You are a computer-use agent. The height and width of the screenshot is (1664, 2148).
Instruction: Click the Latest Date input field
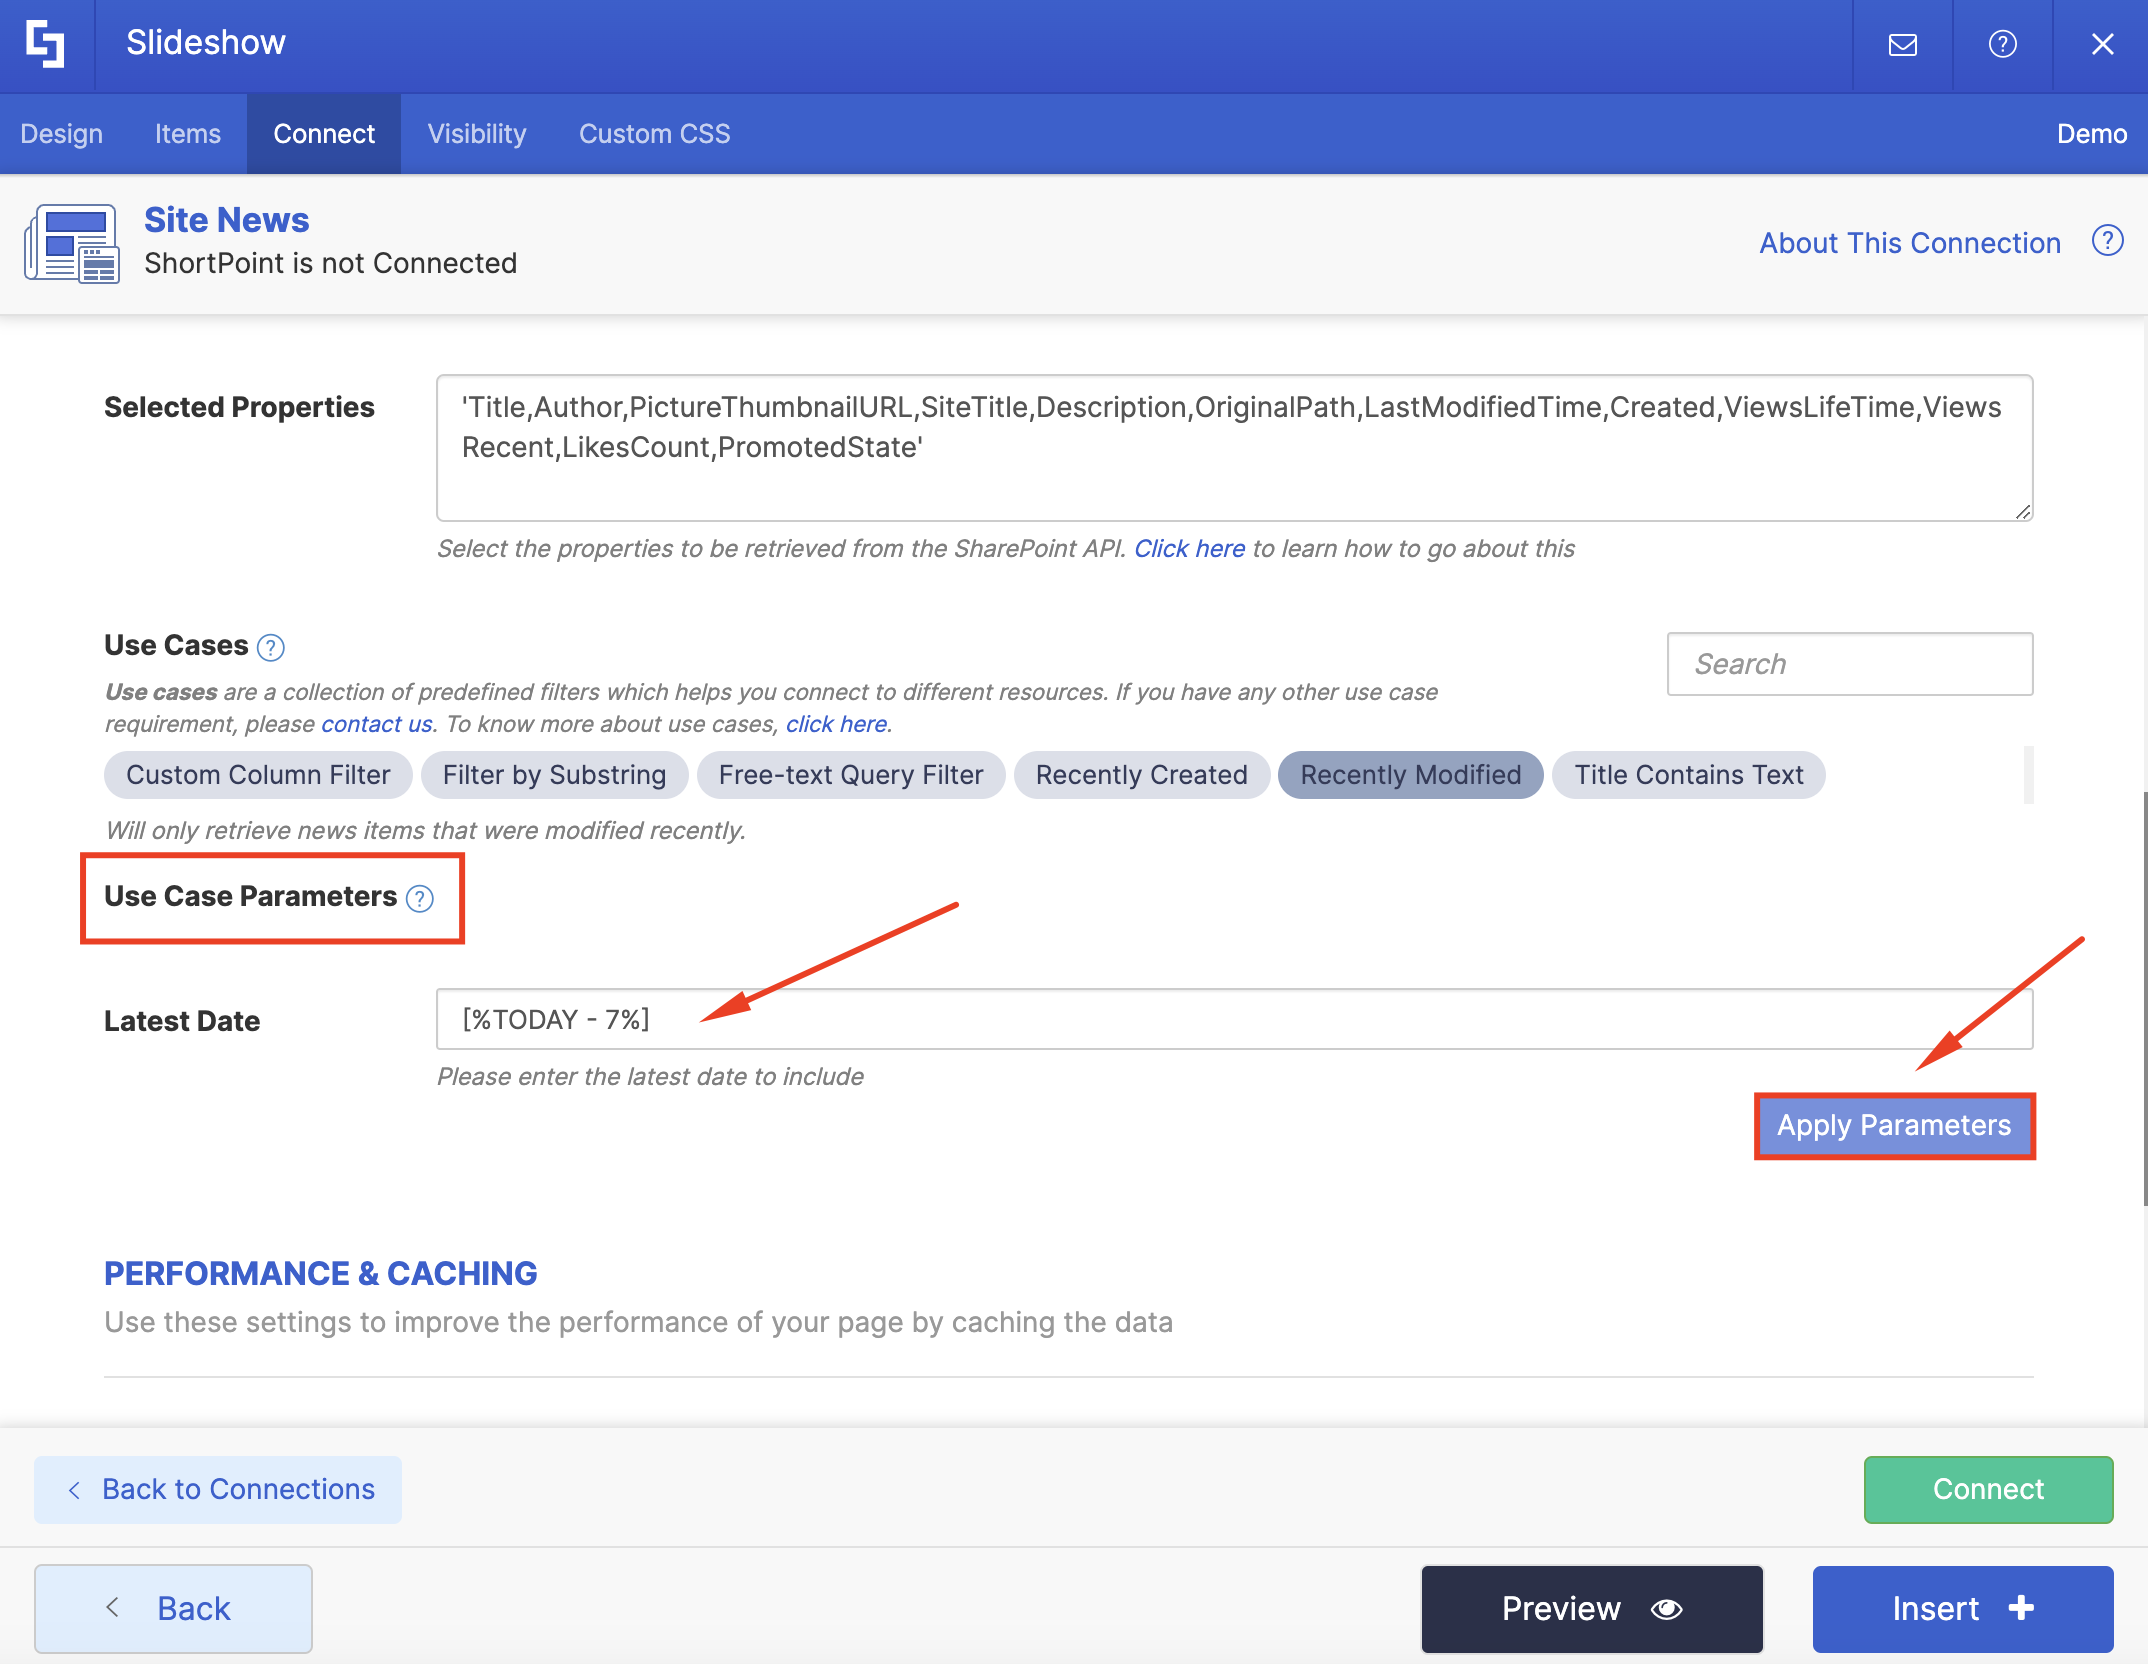[x=1234, y=1019]
